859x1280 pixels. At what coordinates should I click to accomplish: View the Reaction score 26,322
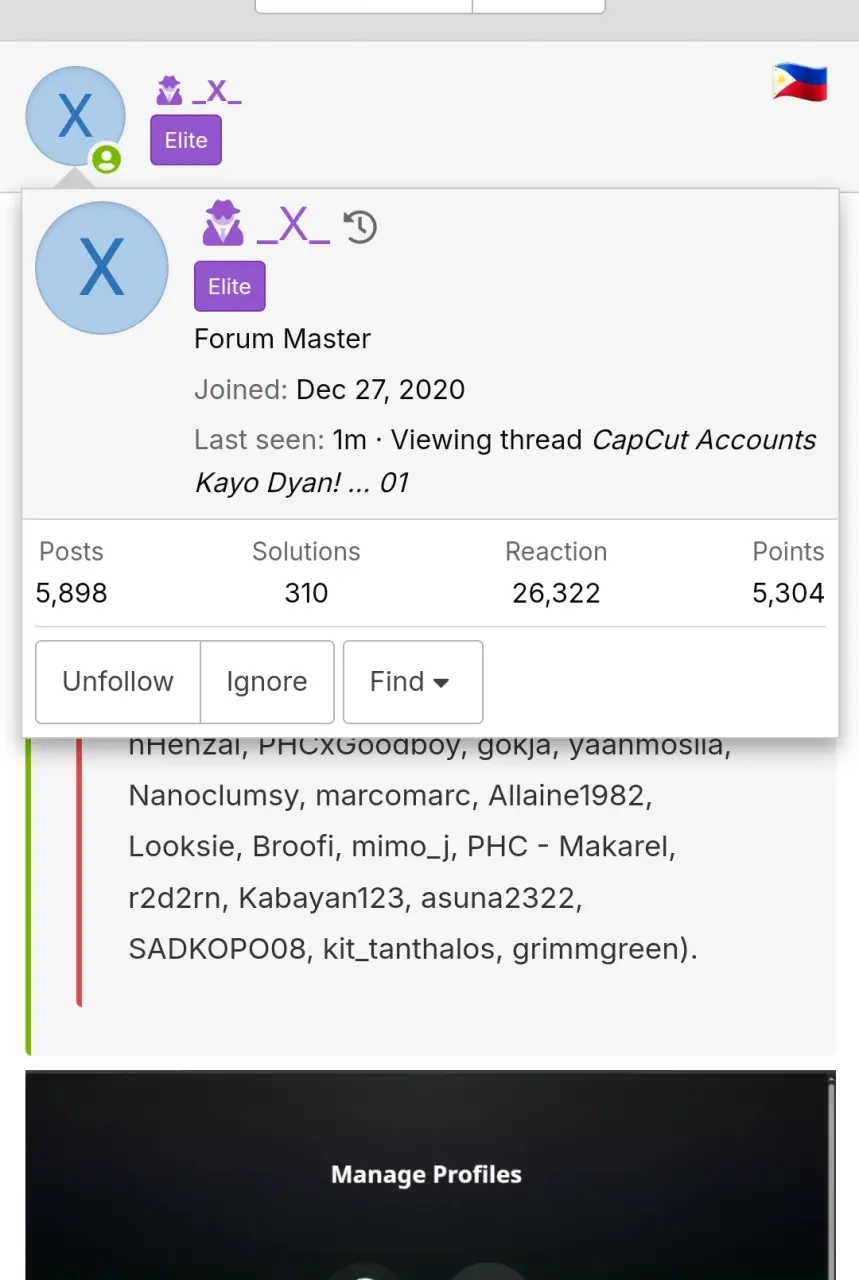click(x=556, y=593)
